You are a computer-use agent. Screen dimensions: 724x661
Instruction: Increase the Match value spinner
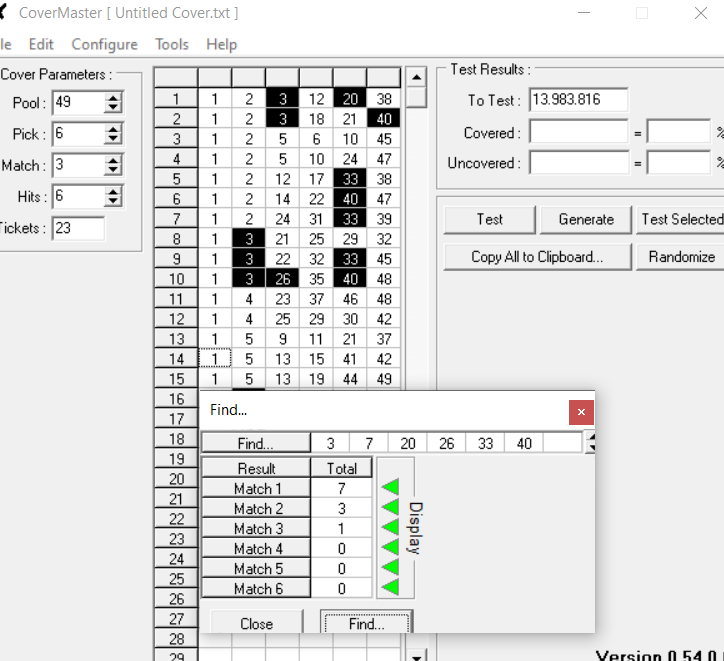[x=113, y=160]
